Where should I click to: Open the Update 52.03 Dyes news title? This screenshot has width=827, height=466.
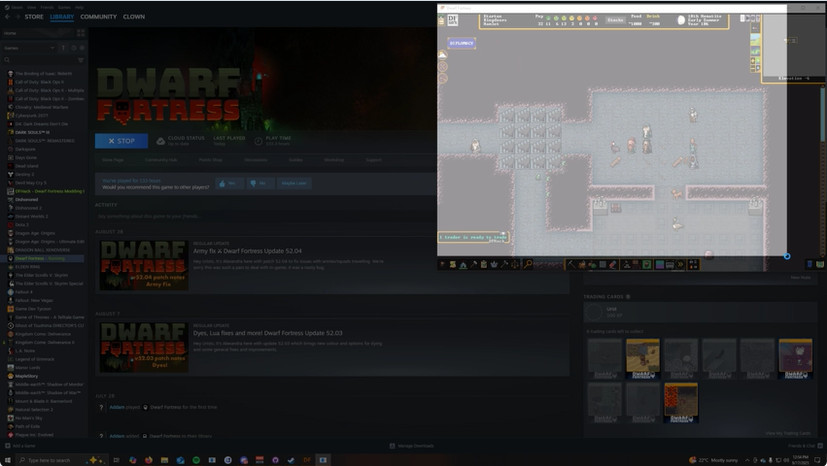[267, 333]
